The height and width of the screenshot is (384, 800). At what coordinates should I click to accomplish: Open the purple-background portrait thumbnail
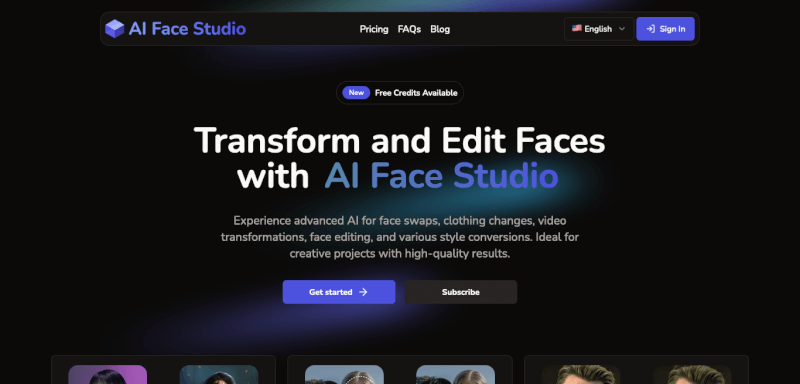[x=108, y=374]
